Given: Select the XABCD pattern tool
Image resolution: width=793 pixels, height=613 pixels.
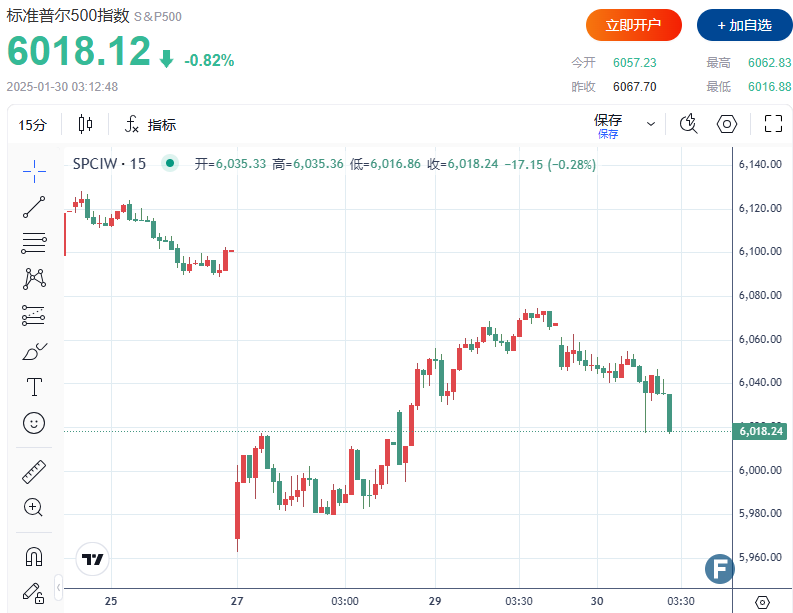Looking at the screenshot, I should (34, 279).
